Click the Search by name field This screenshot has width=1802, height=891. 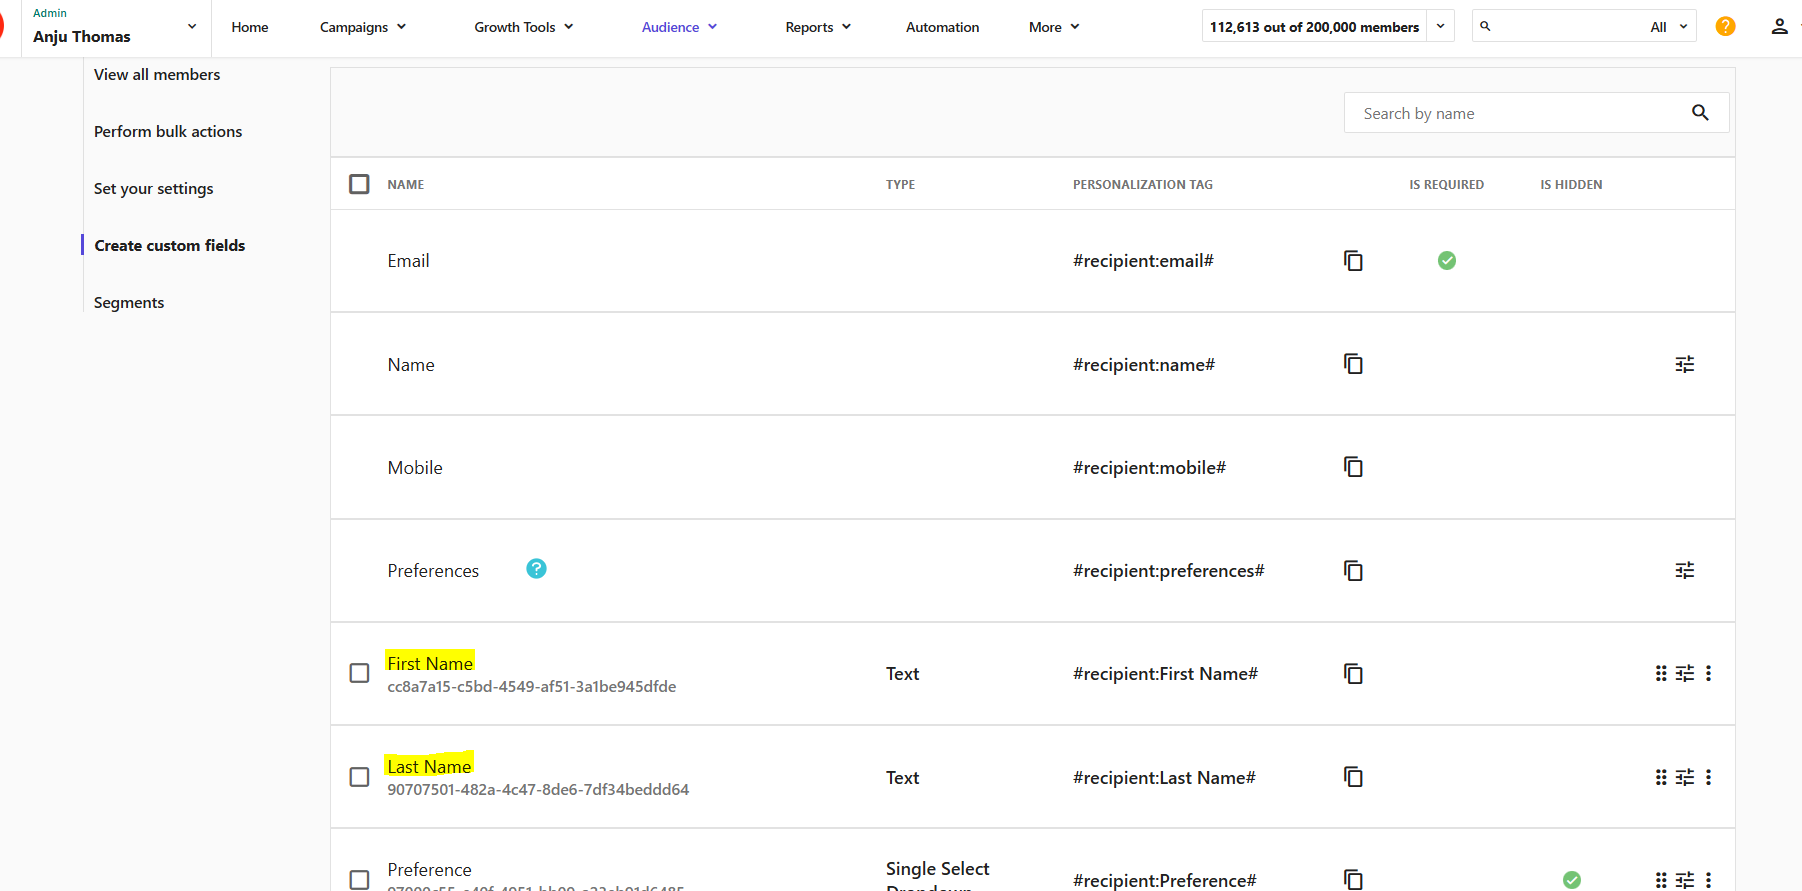pos(1536,113)
